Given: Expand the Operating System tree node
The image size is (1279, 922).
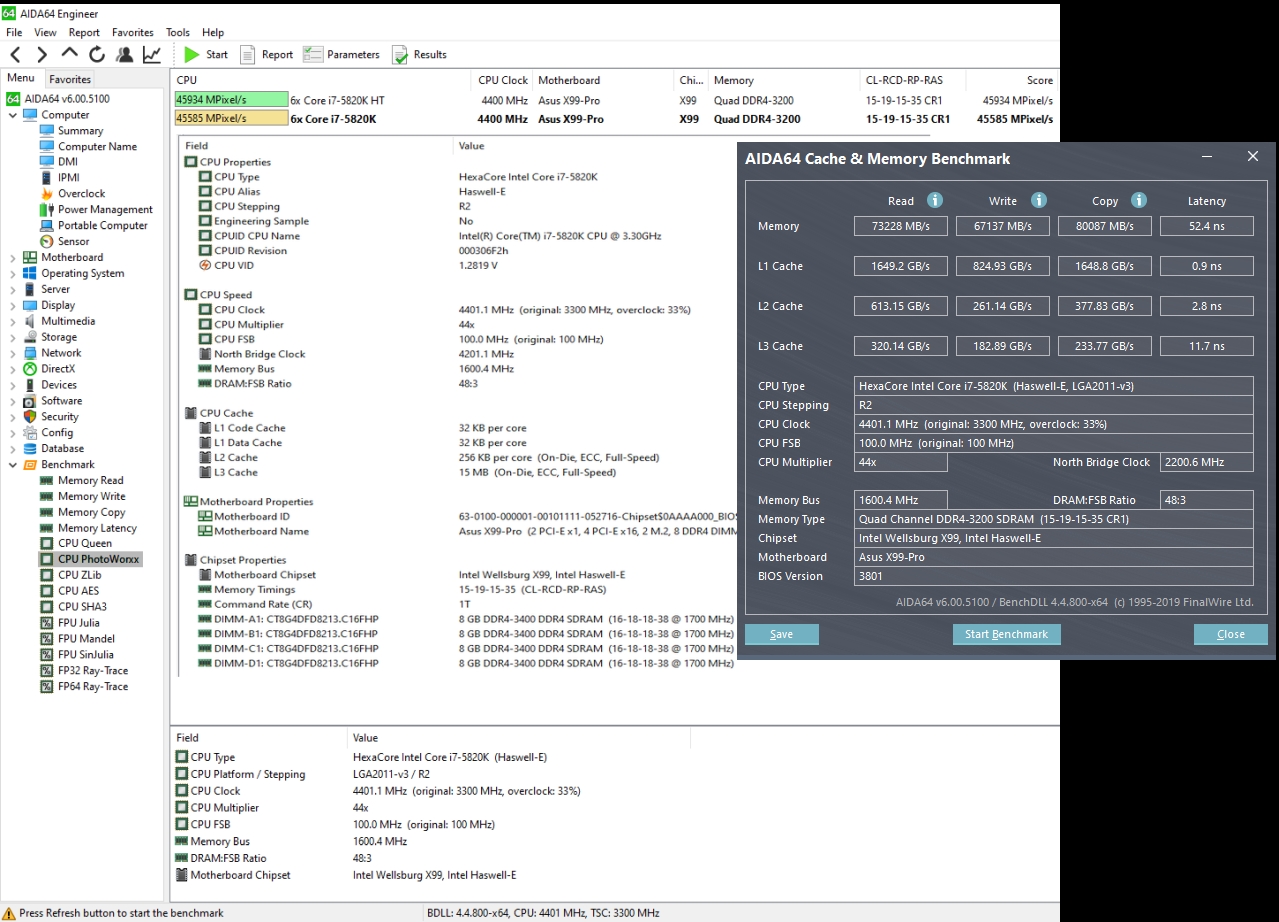Looking at the screenshot, I should (13, 273).
